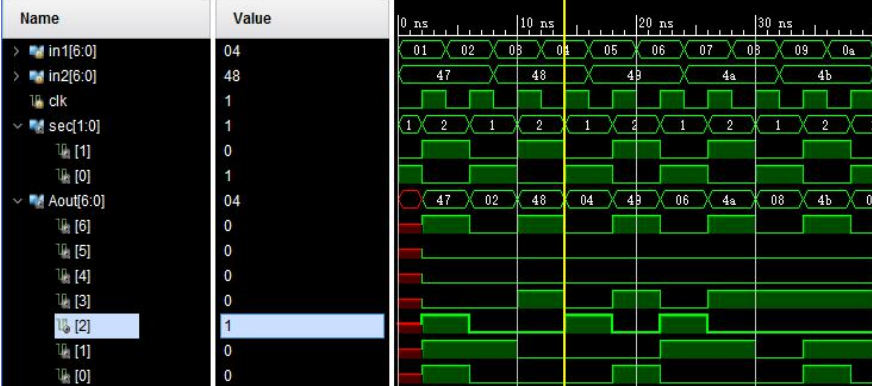Click value 48 of in2 row
The width and height of the screenshot is (872, 386).
click(x=231, y=76)
